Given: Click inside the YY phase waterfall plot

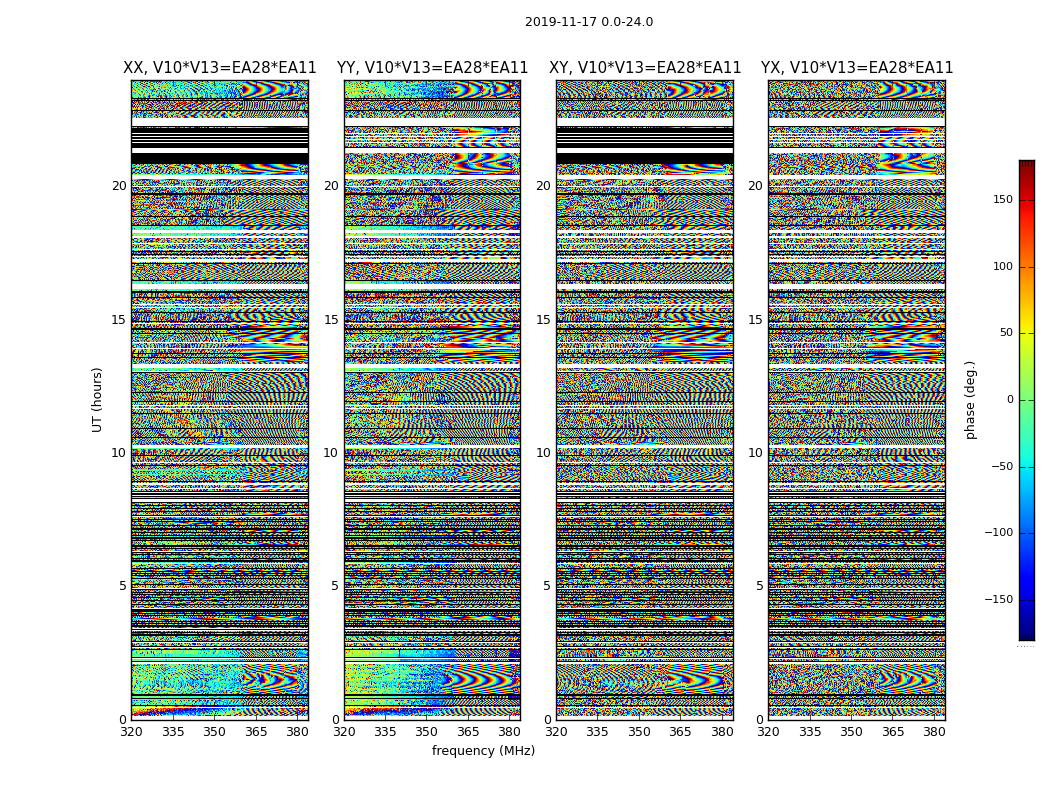Looking at the screenshot, I should (432, 400).
